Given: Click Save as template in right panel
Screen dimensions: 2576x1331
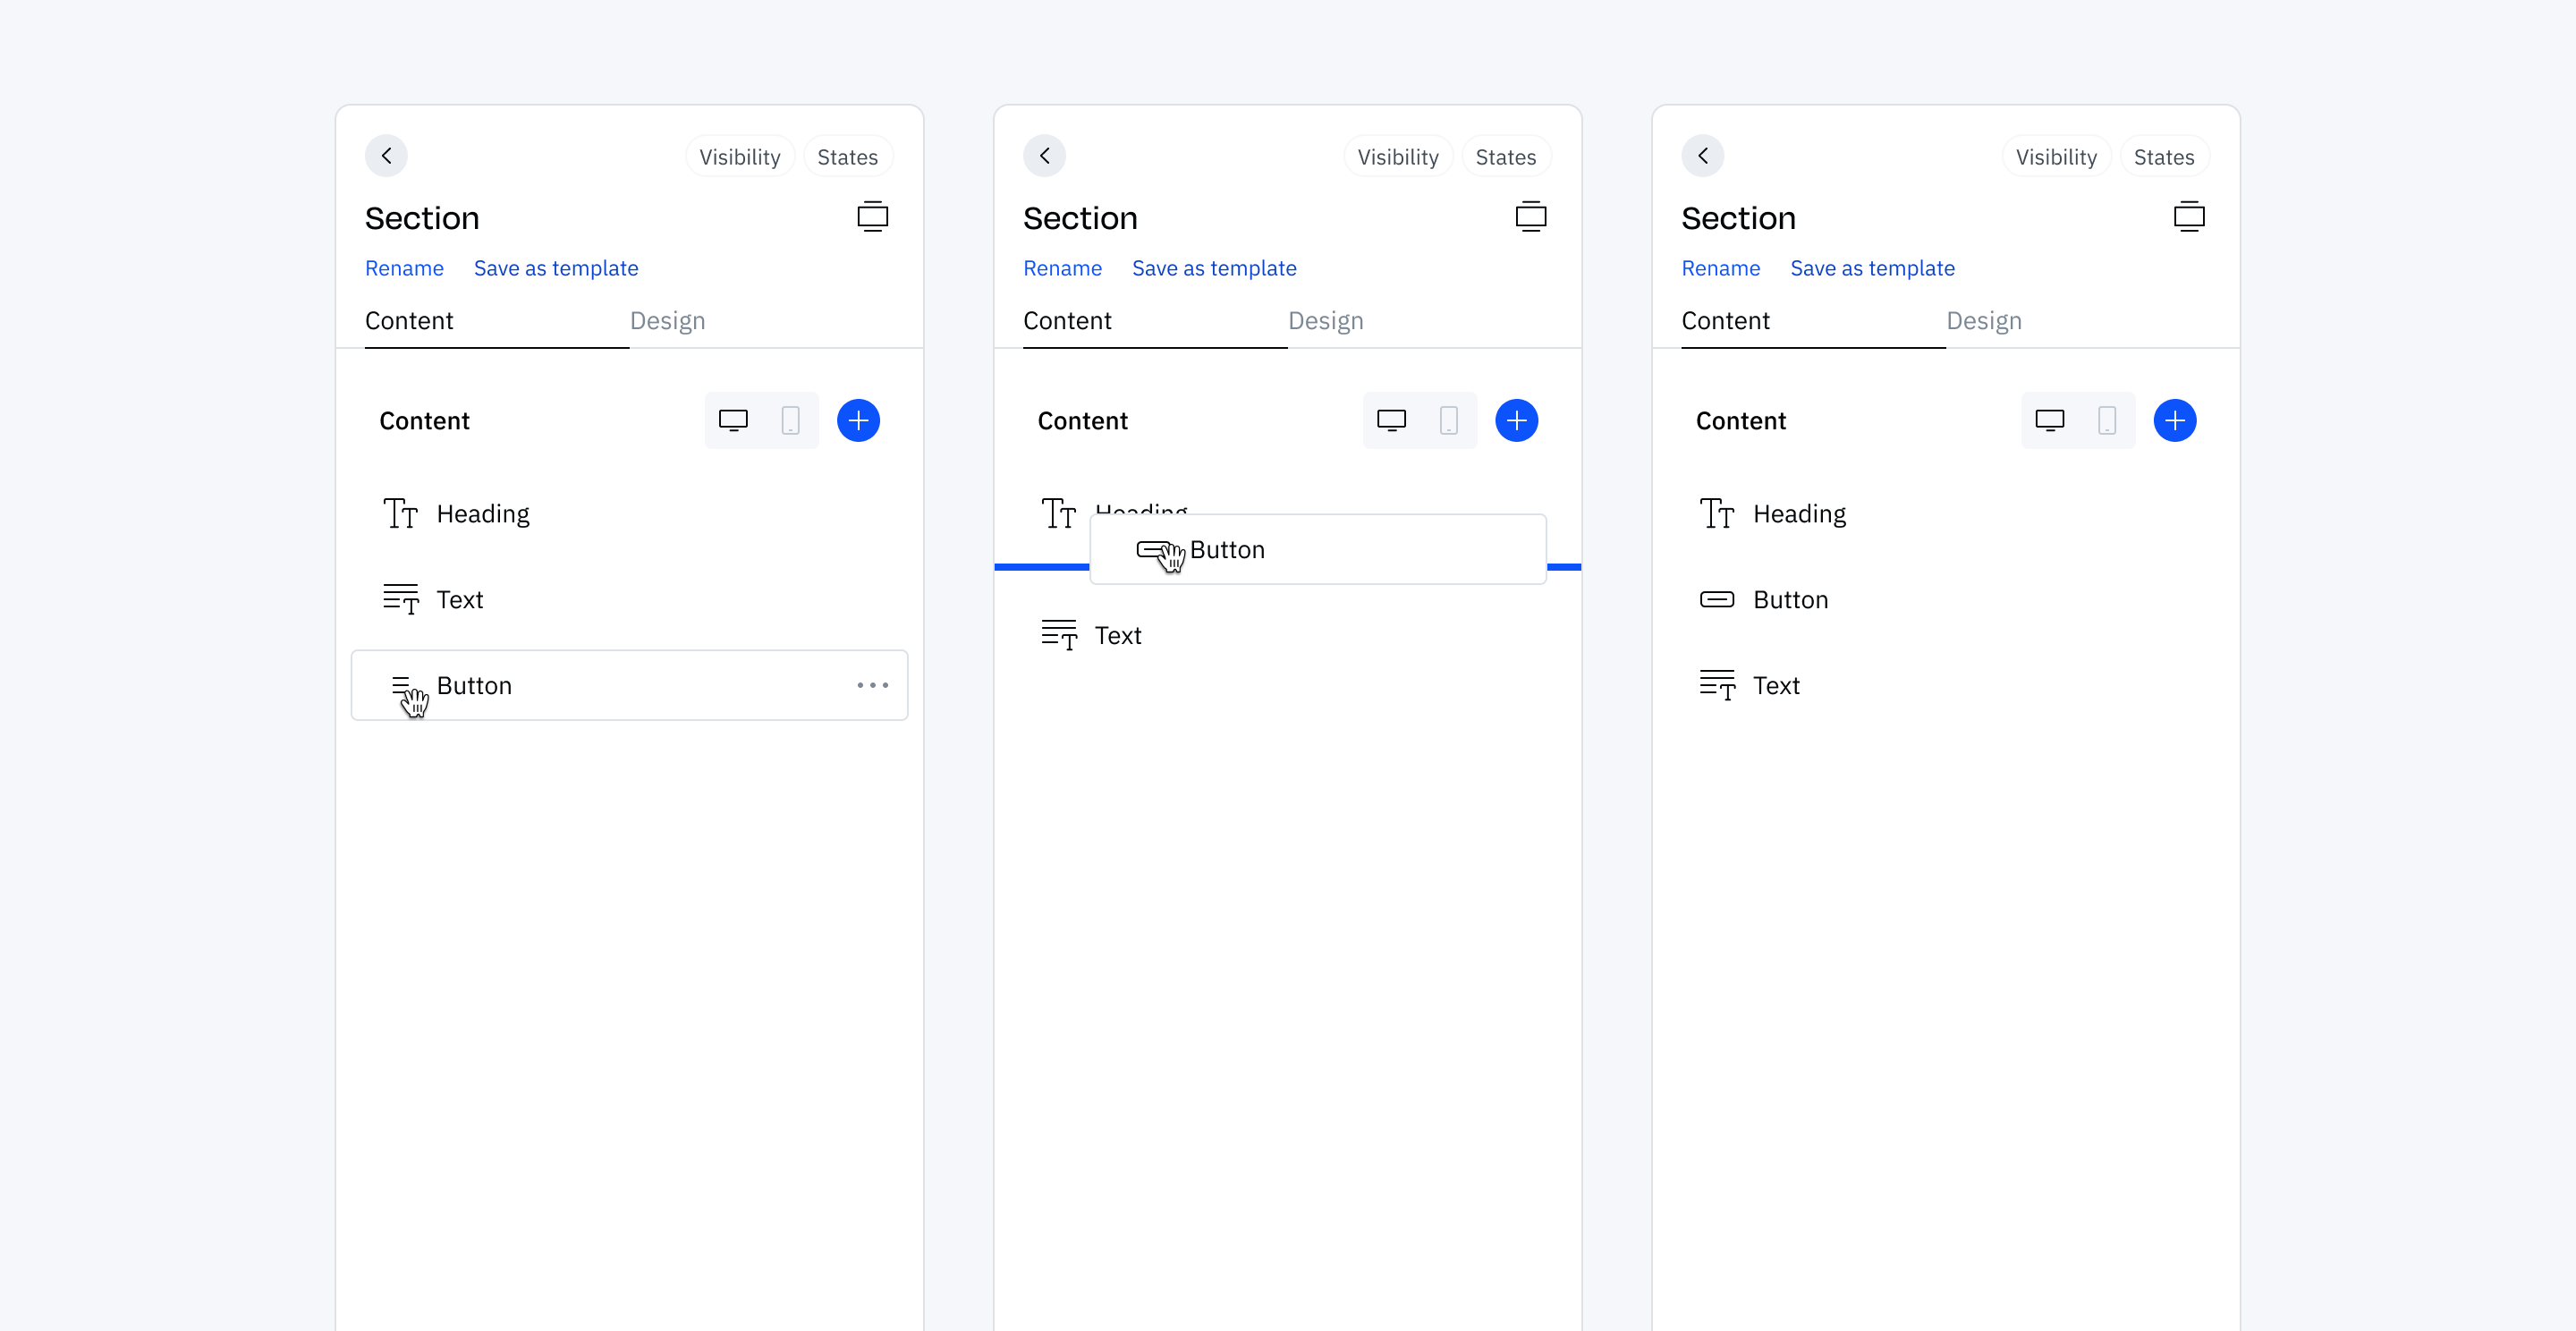Looking at the screenshot, I should tap(1872, 269).
